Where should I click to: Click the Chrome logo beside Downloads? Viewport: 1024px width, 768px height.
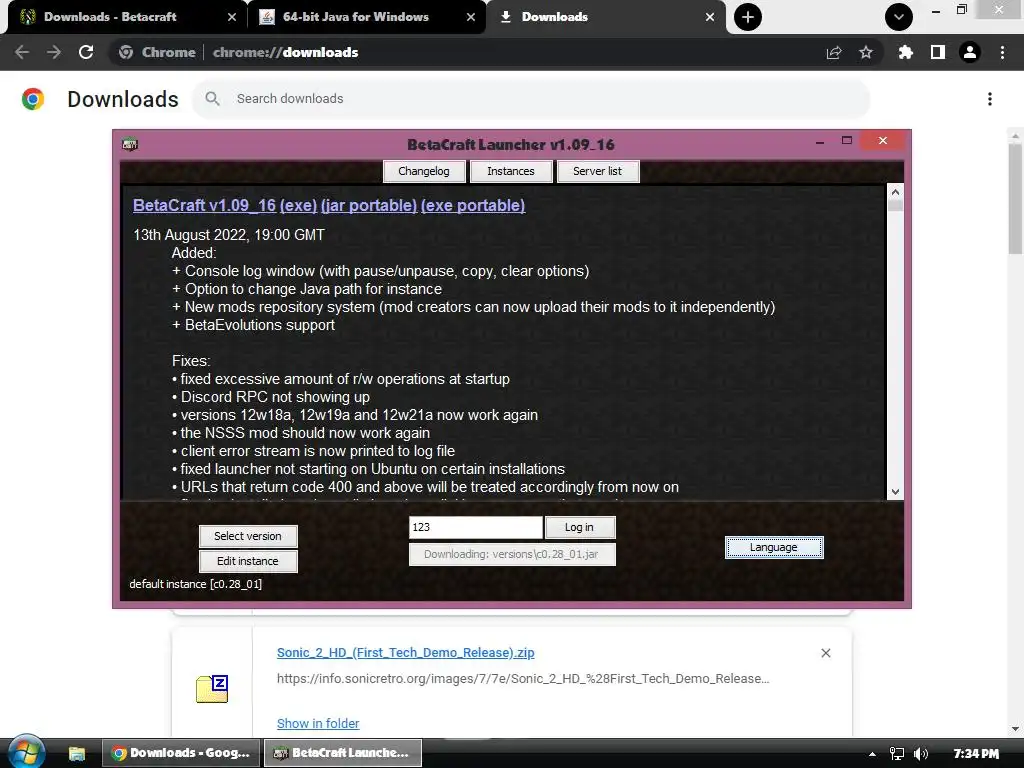pyautogui.click(x=33, y=99)
